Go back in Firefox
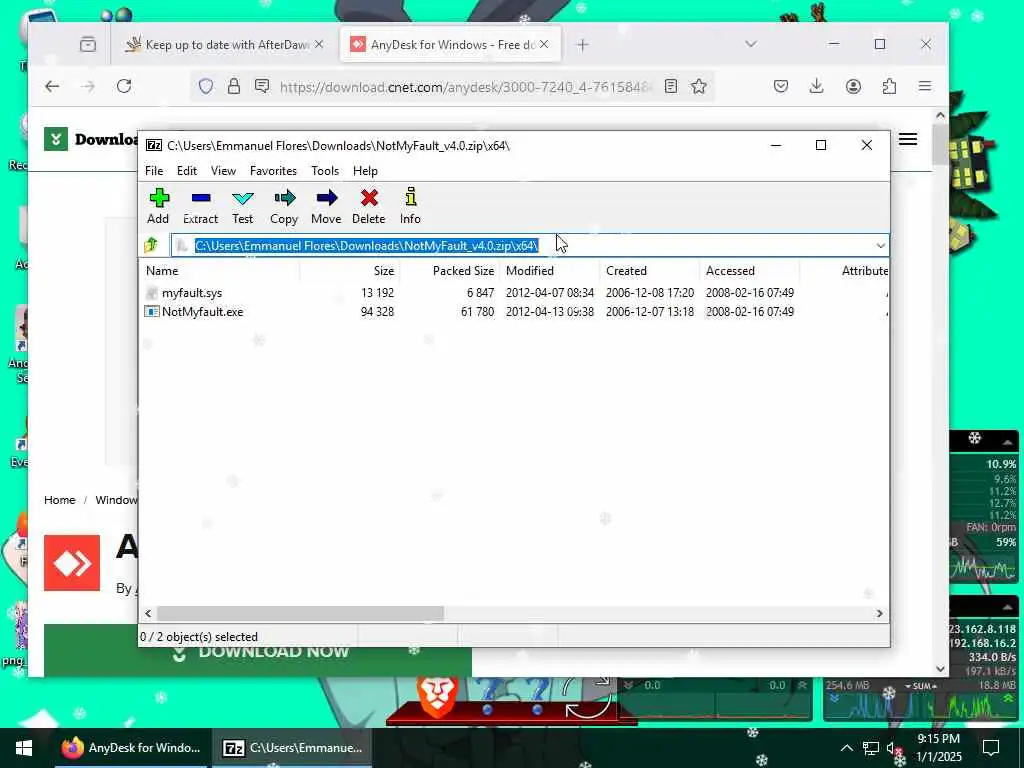Screen dimensions: 1024x768 tap(52, 86)
